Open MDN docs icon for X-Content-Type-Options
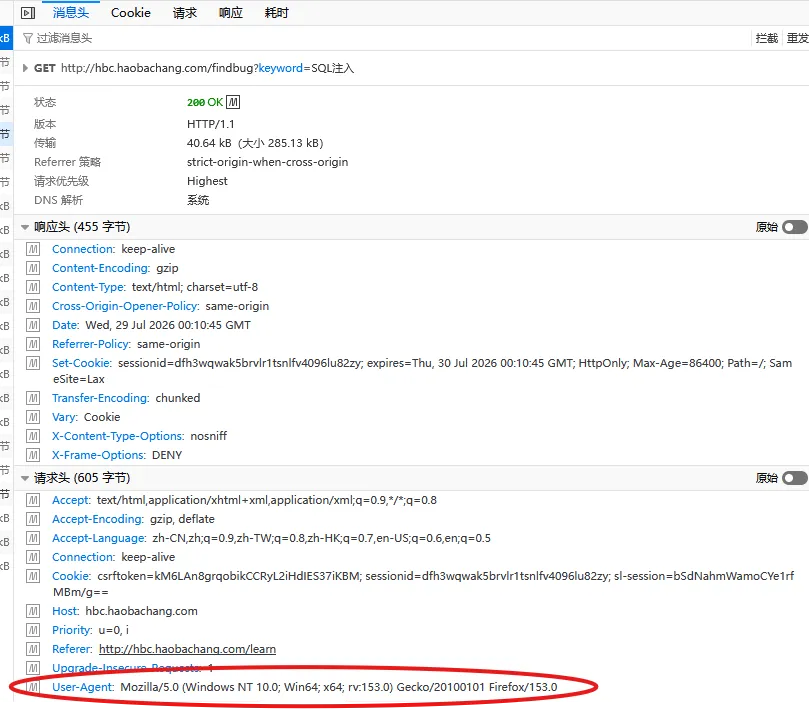 pyautogui.click(x=33, y=437)
